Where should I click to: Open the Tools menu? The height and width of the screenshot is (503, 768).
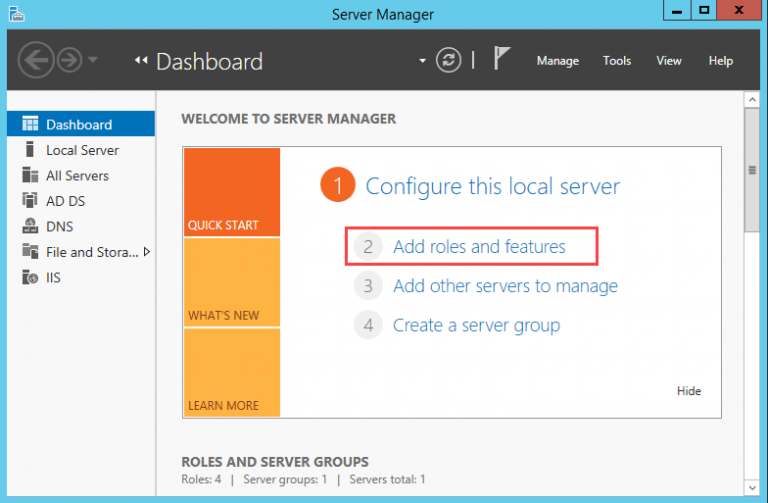[617, 61]
